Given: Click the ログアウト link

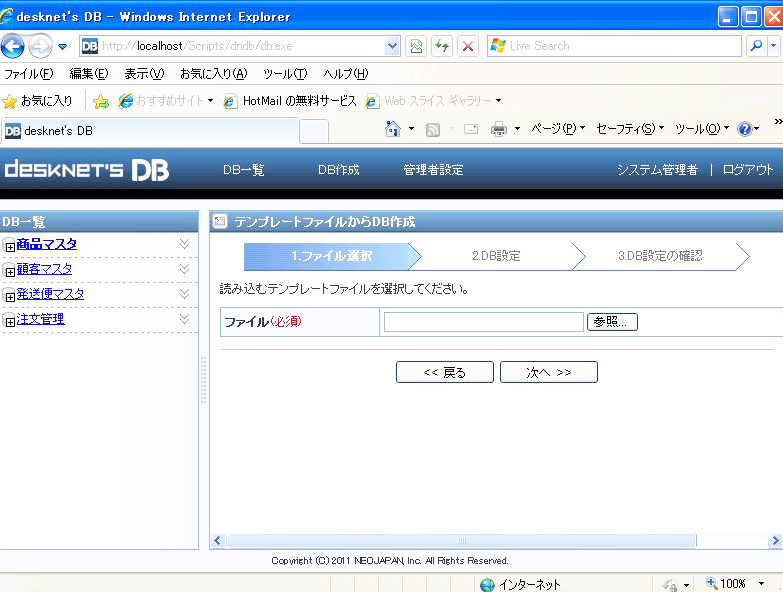Looking at the screenshot, I should (x=748, y=170).
